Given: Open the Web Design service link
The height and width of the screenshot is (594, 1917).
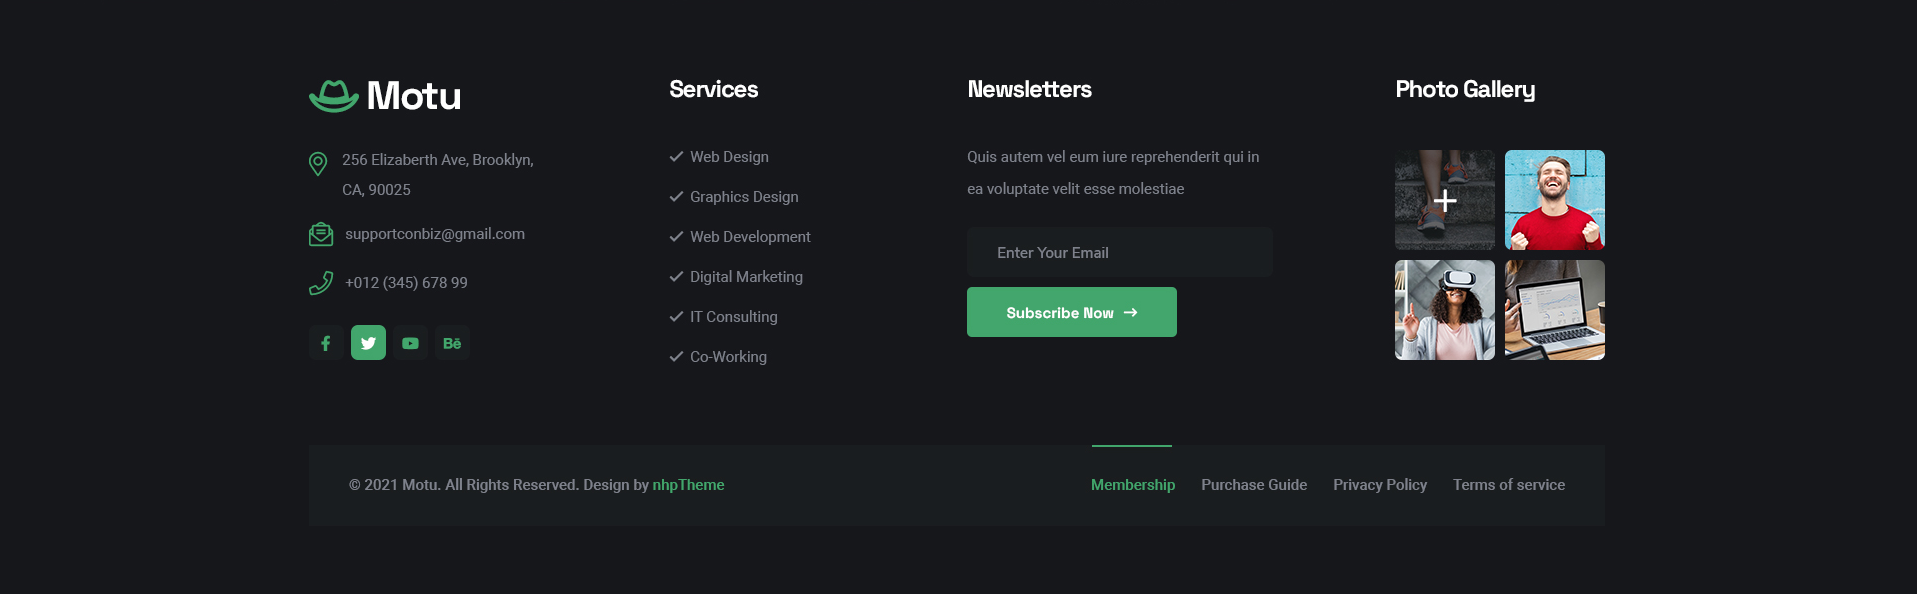Looking at the screenshot, I should [x=729, y=157].
